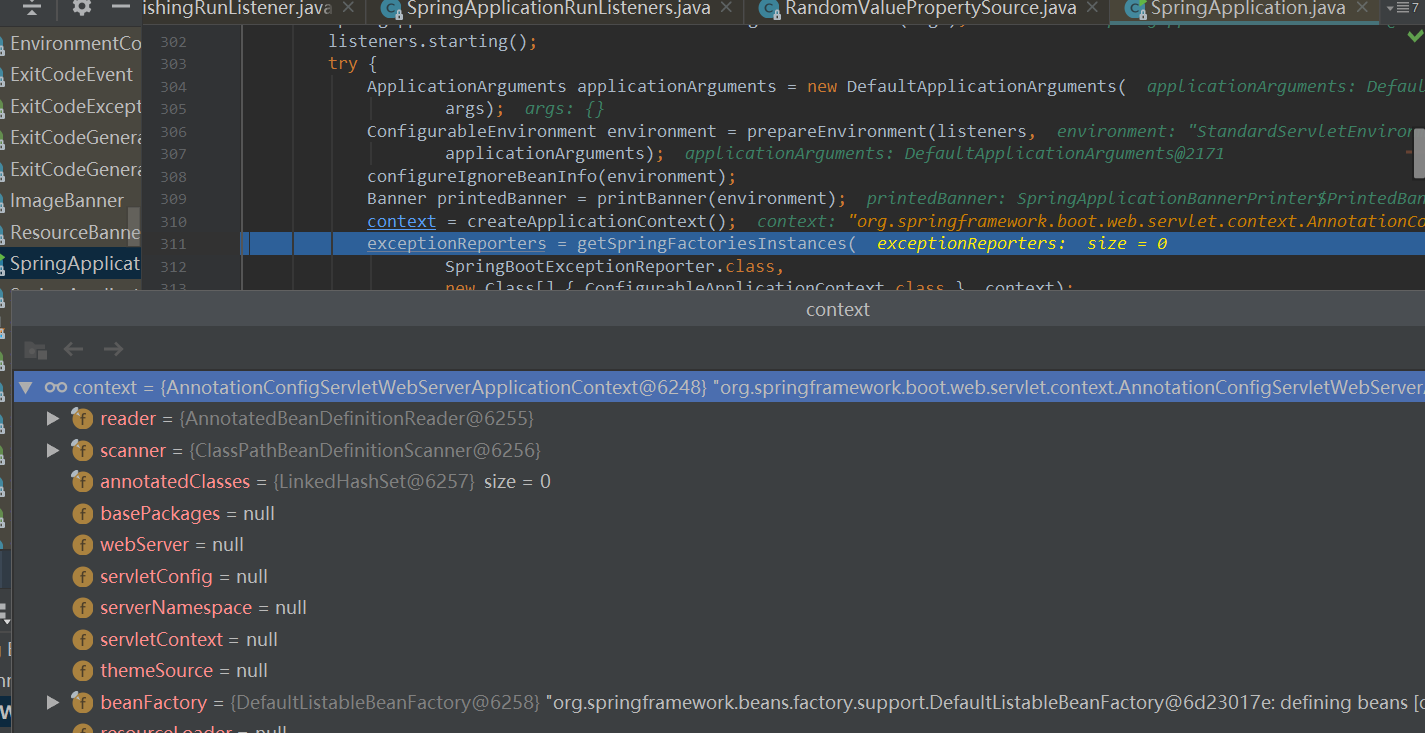Select the servletContext = null row
The width and height of the screenshot is (1425, 733).
719,640
